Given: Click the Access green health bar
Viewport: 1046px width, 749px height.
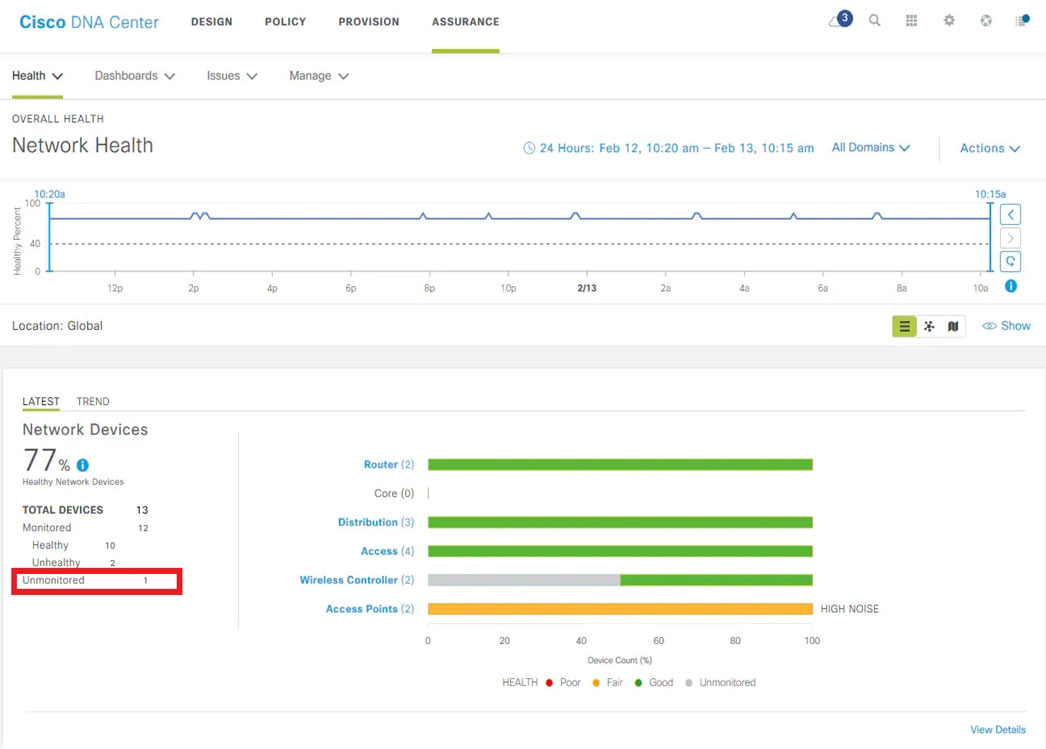Looking at the screenshot, I should click(x=620, y=552).
